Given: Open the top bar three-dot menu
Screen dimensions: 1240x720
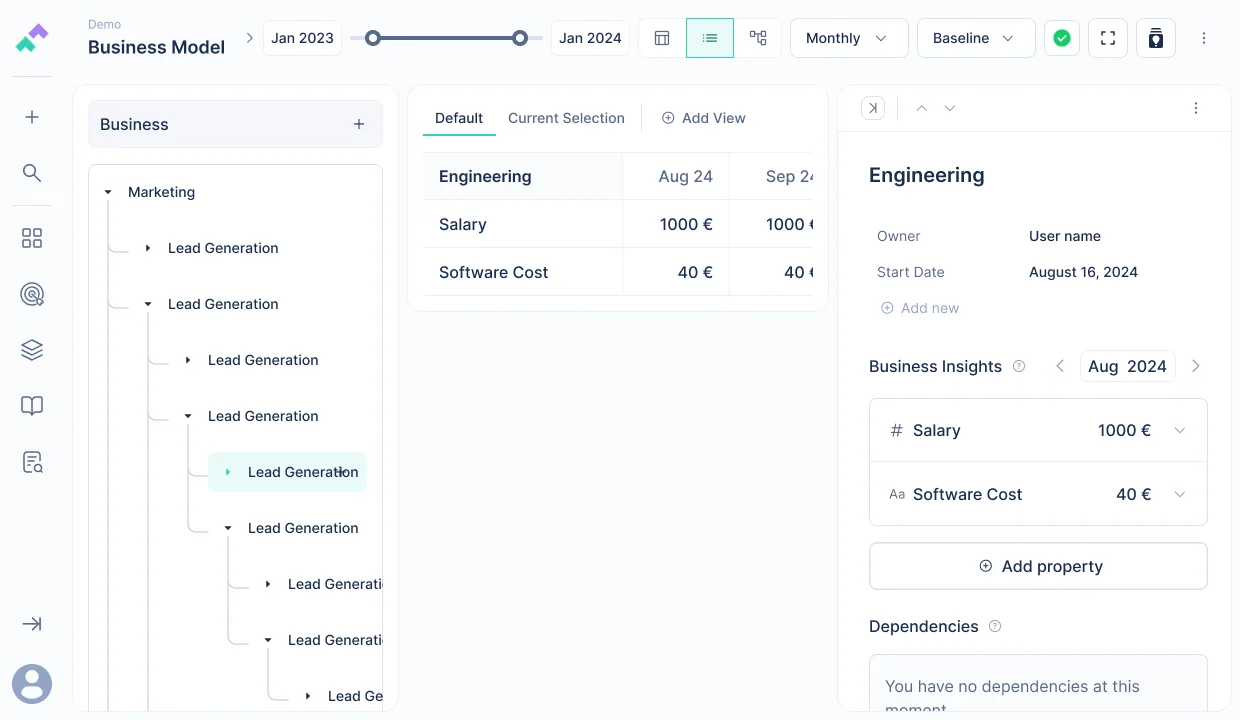Looking at the screenshot, I should pyautogui.click(x=1204, y=38).
